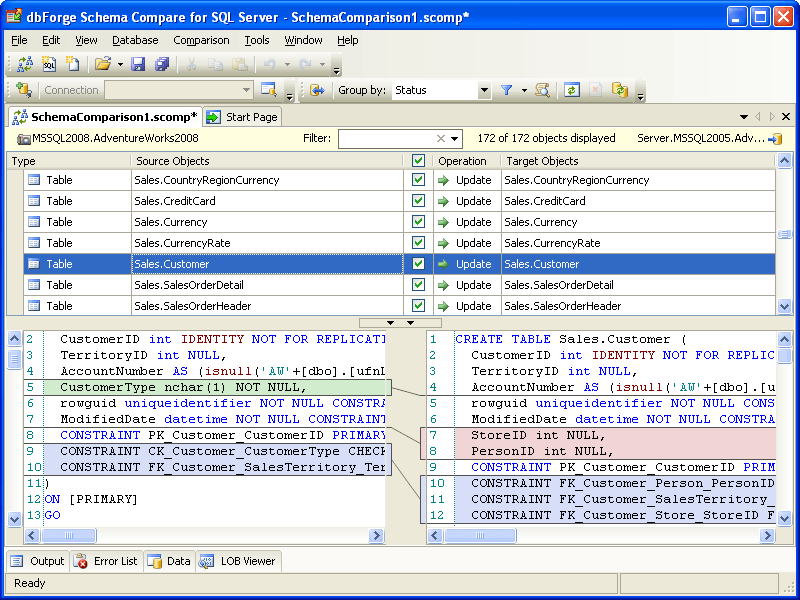Switch to the Start Page tab
Image resolution: width=800 pixels, height=600 pixels.
(242, 116)
